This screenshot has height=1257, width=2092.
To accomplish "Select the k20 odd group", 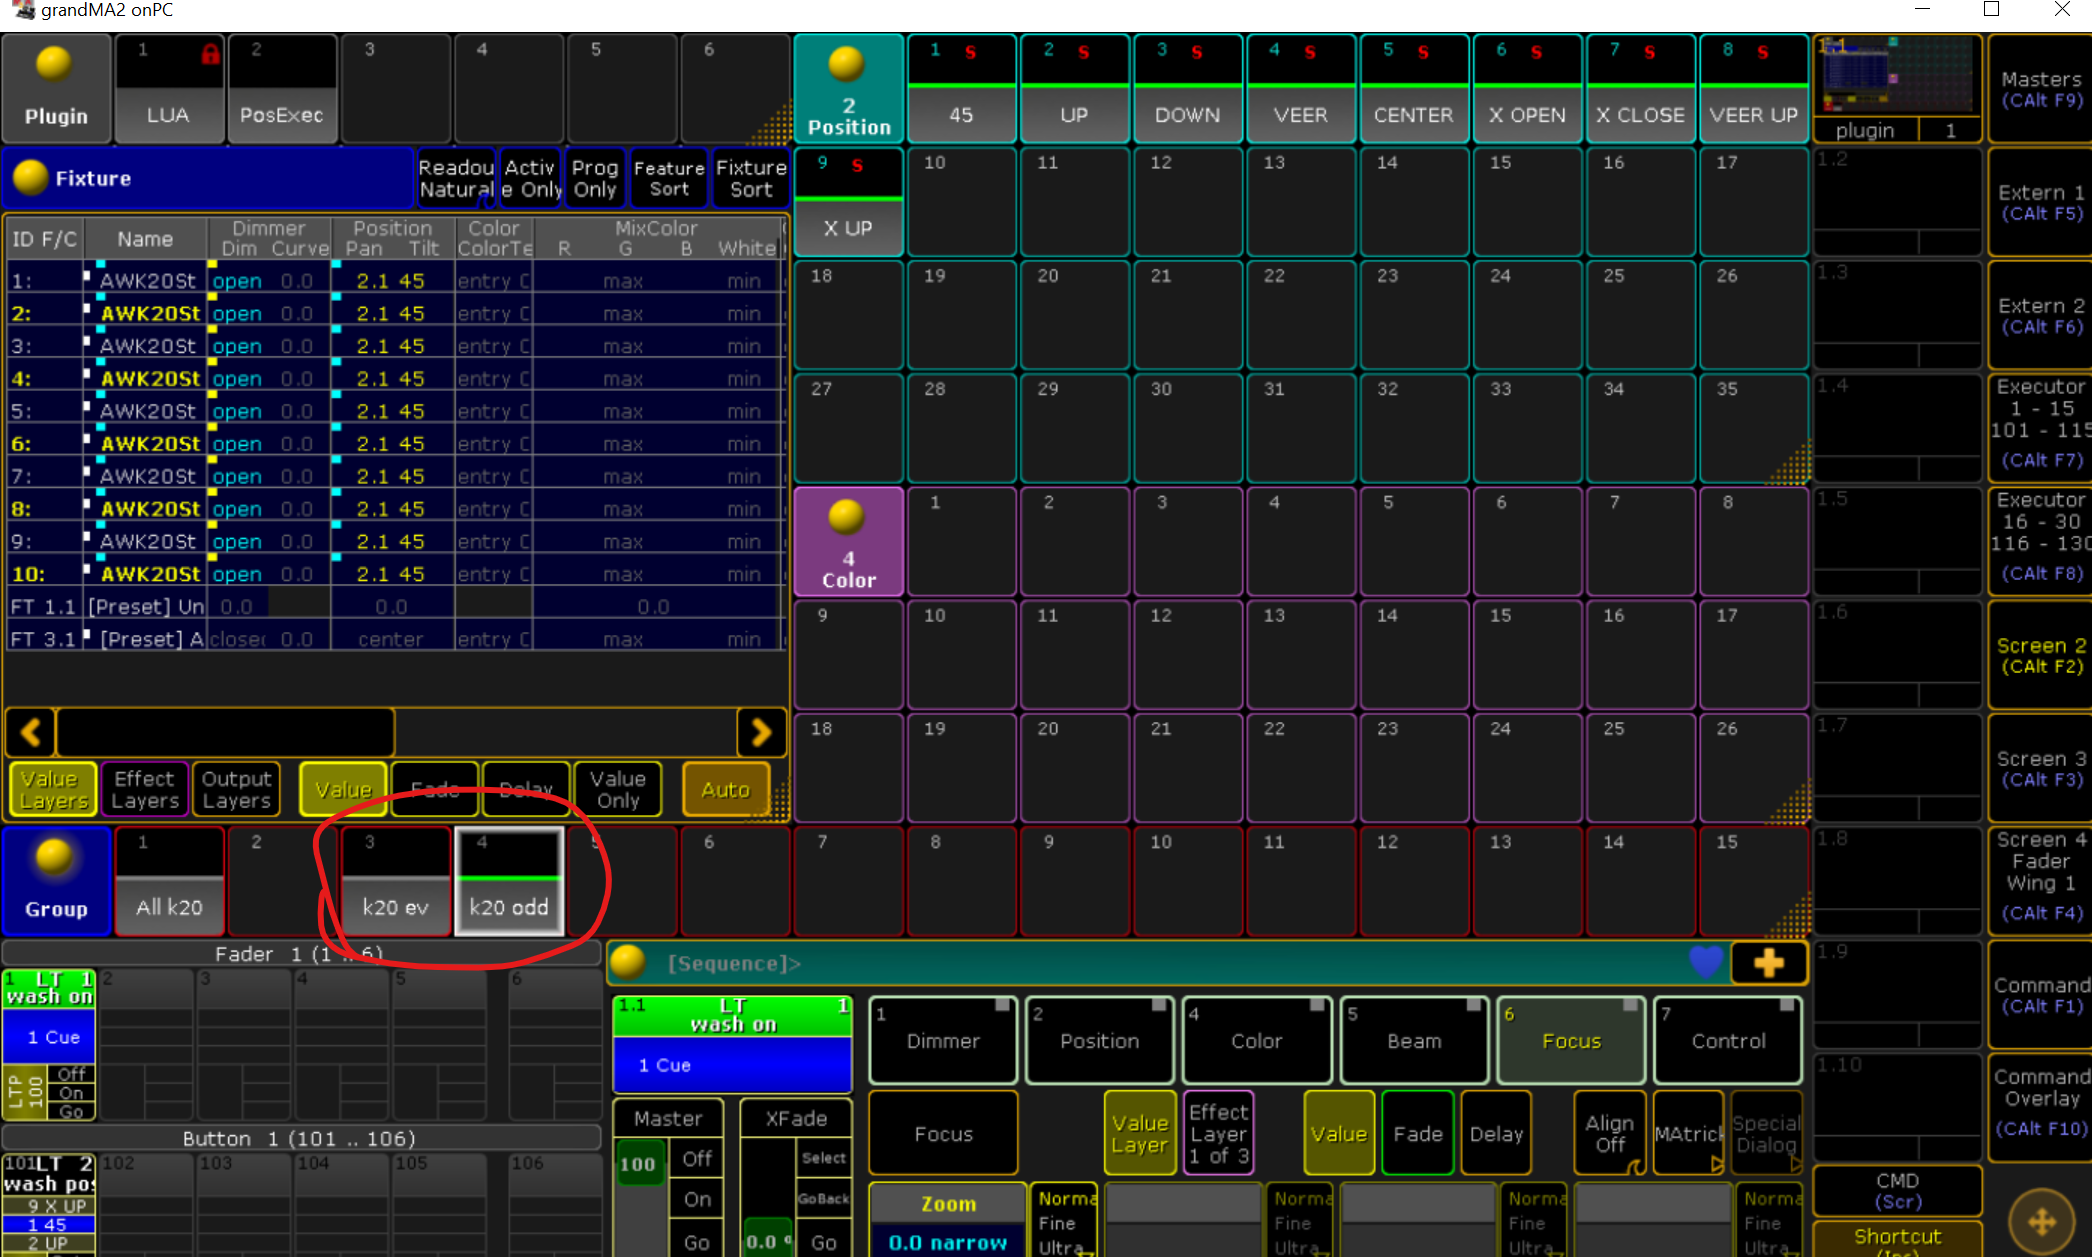I will pos(509,882).
